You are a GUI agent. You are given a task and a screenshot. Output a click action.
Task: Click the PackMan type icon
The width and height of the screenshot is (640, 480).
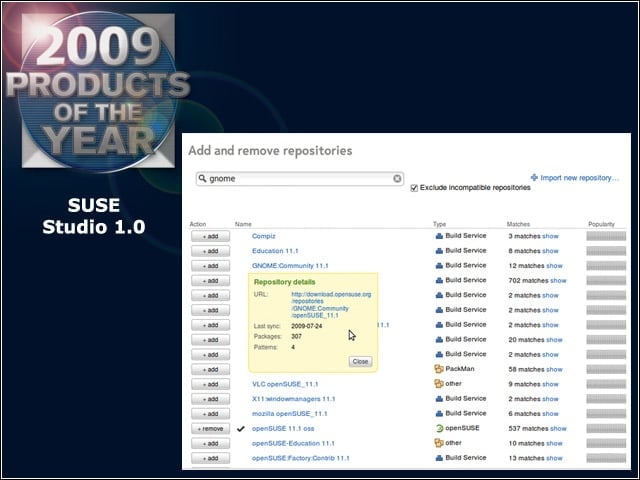click(x=439, y=369)
